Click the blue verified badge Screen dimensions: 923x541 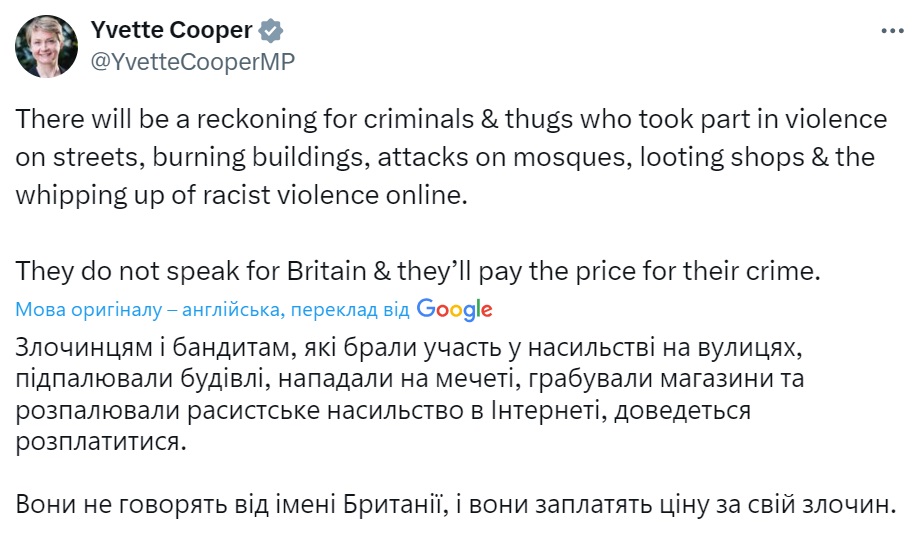(x=270, y=31)
